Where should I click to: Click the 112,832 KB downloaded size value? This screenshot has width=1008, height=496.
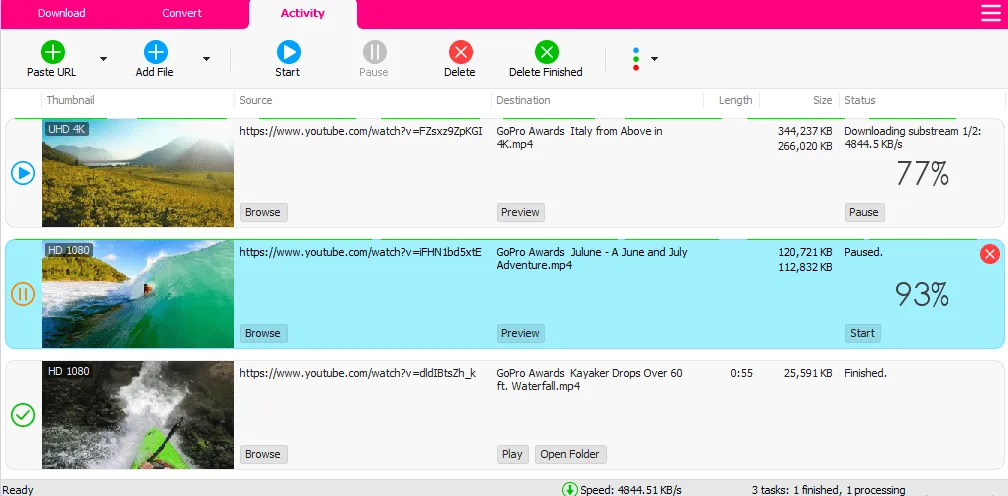(x=805, y=266)
